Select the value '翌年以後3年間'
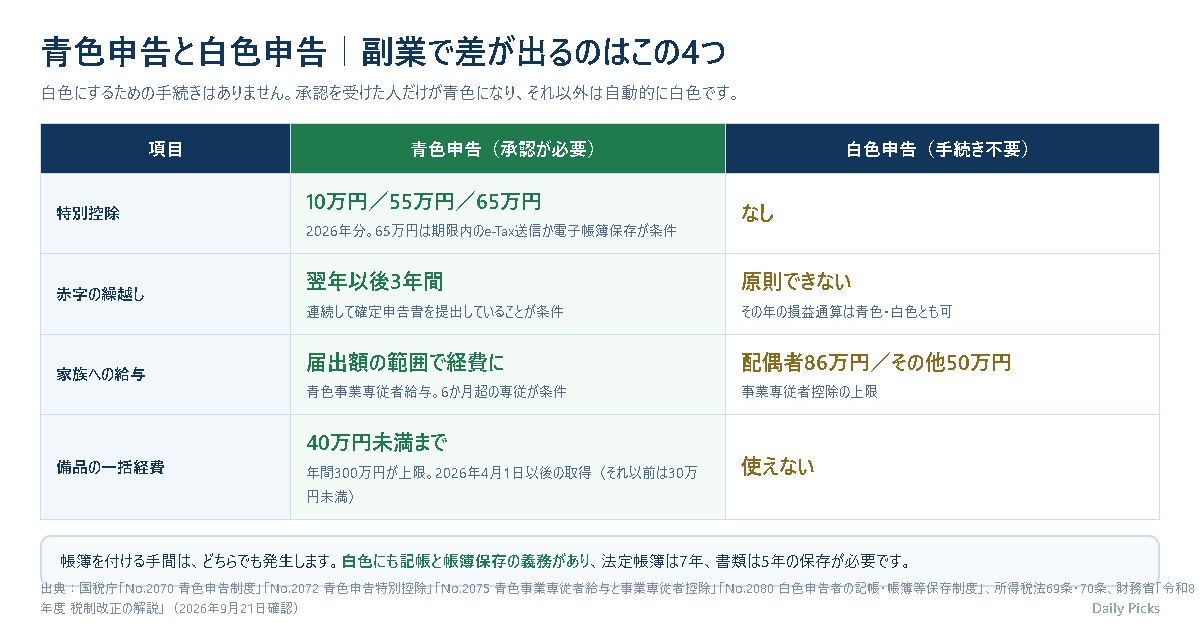The image size is (1200, 630). pyautogui.click(x=374, y=282)
